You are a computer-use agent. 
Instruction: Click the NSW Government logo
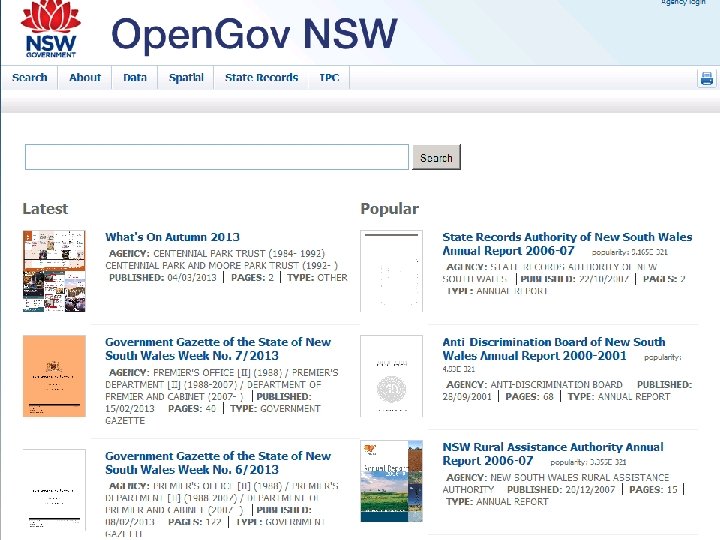tap(51, 28)
